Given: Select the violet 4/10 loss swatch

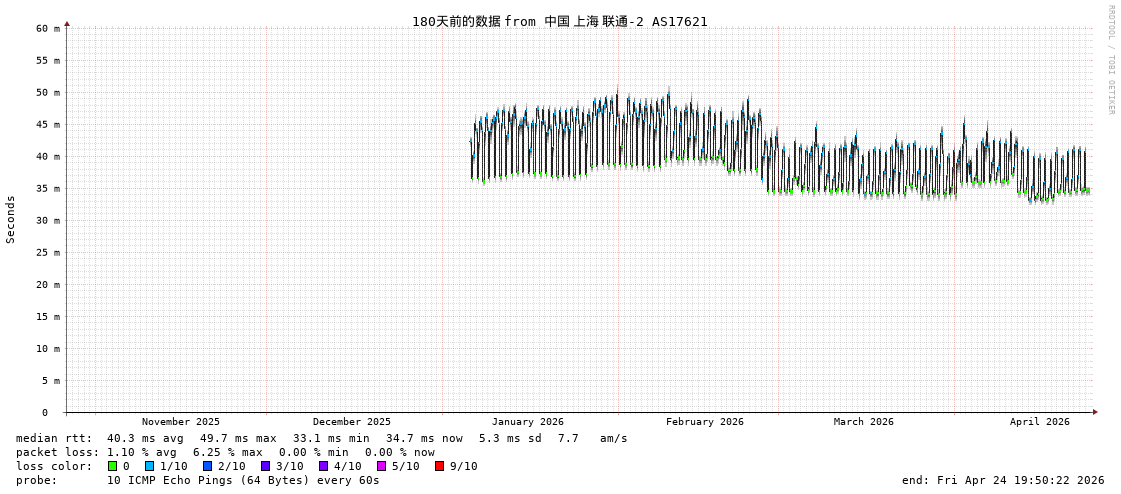Looking at the screenshot, I should click(x=323, y=466).
